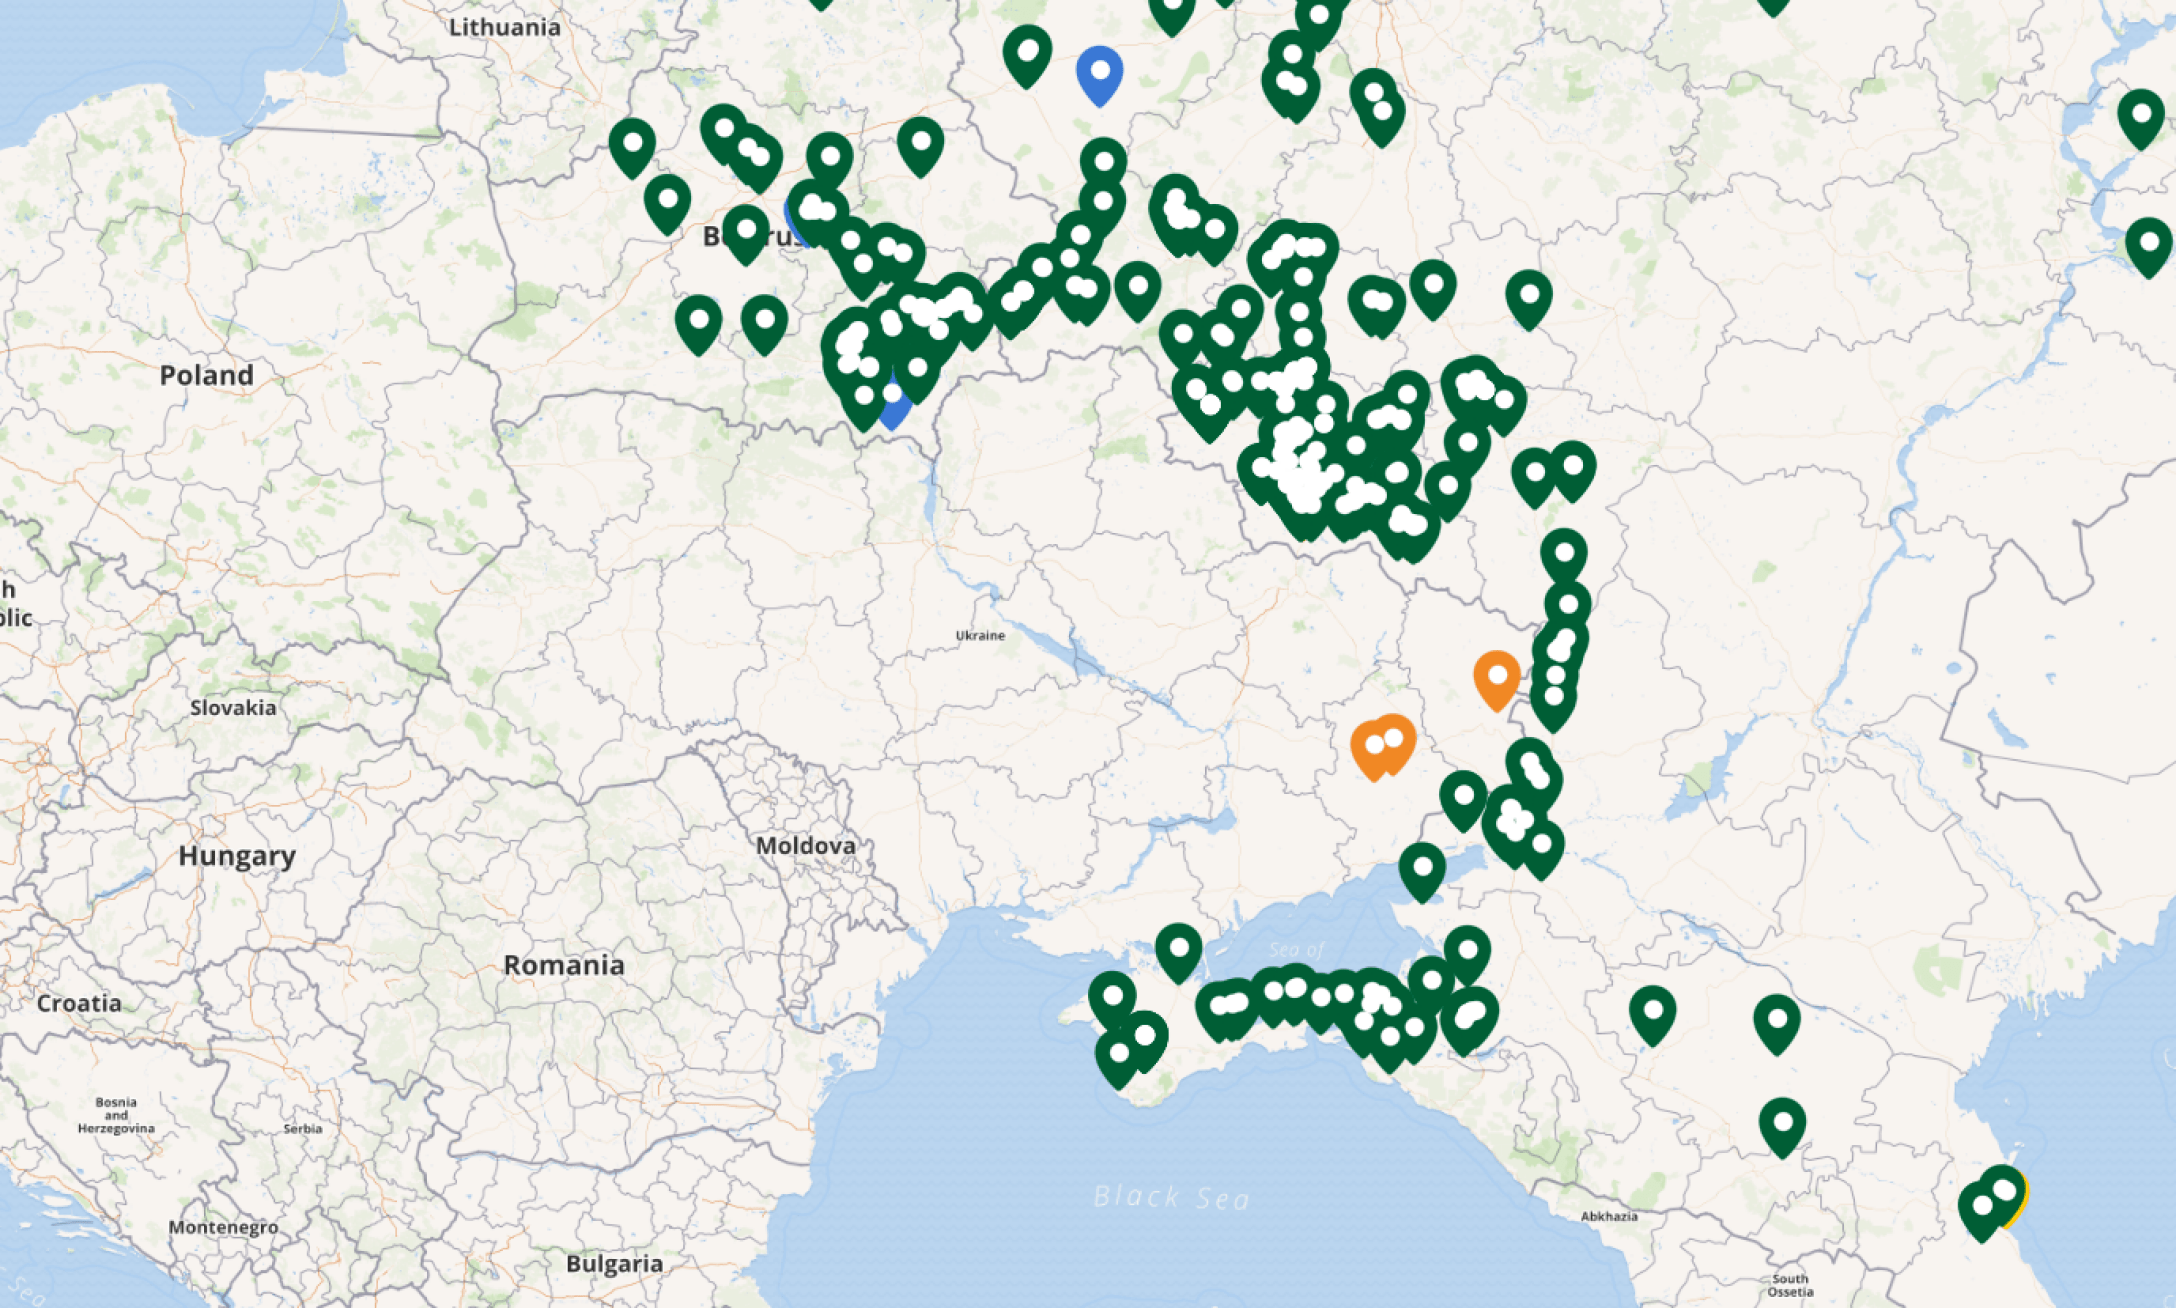Image resolution: width=2176 pixels, height=1308 pixels.
Task: Select the green marker on the Sea of Azov north shore
Action: tap(1422, 871)
